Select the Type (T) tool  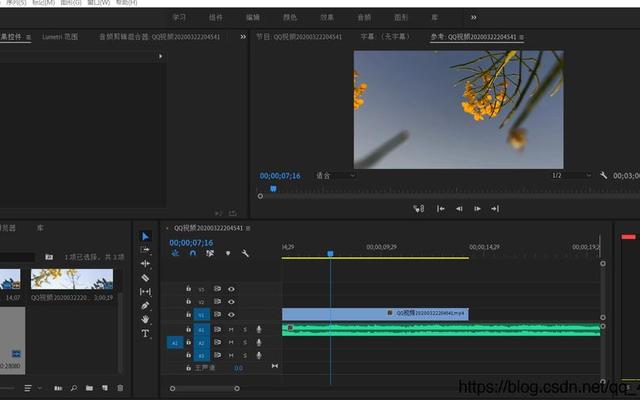[x=145, y=333]
